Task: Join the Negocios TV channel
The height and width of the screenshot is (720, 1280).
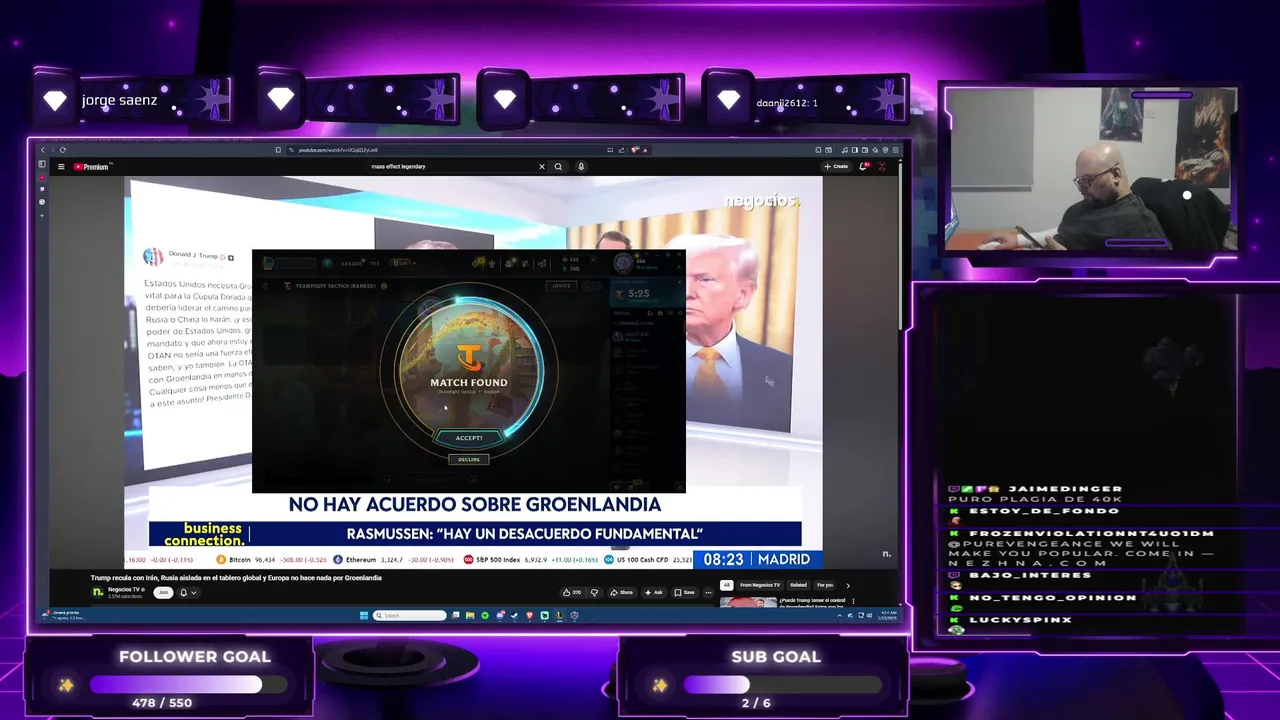Action: (162, 592)
